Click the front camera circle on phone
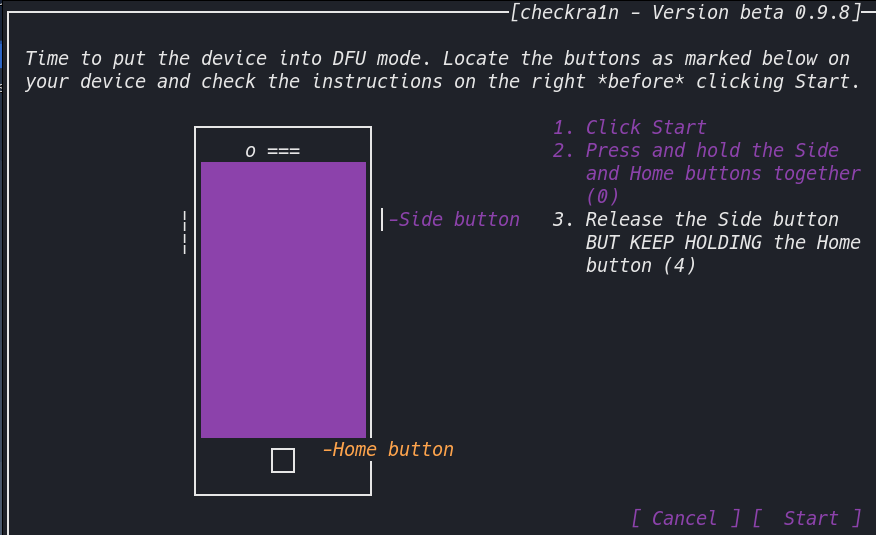The width and height of the screenshot is (876, 535). pyautogui.click(x=250, y=152)
